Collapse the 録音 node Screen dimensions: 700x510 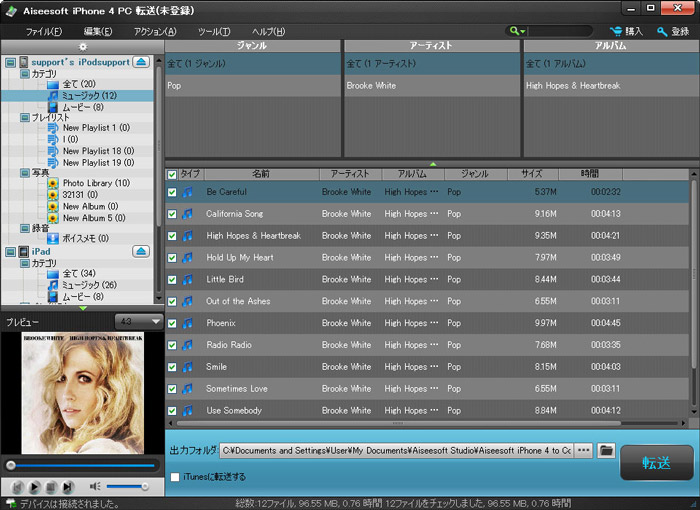(x=25, y=228)
